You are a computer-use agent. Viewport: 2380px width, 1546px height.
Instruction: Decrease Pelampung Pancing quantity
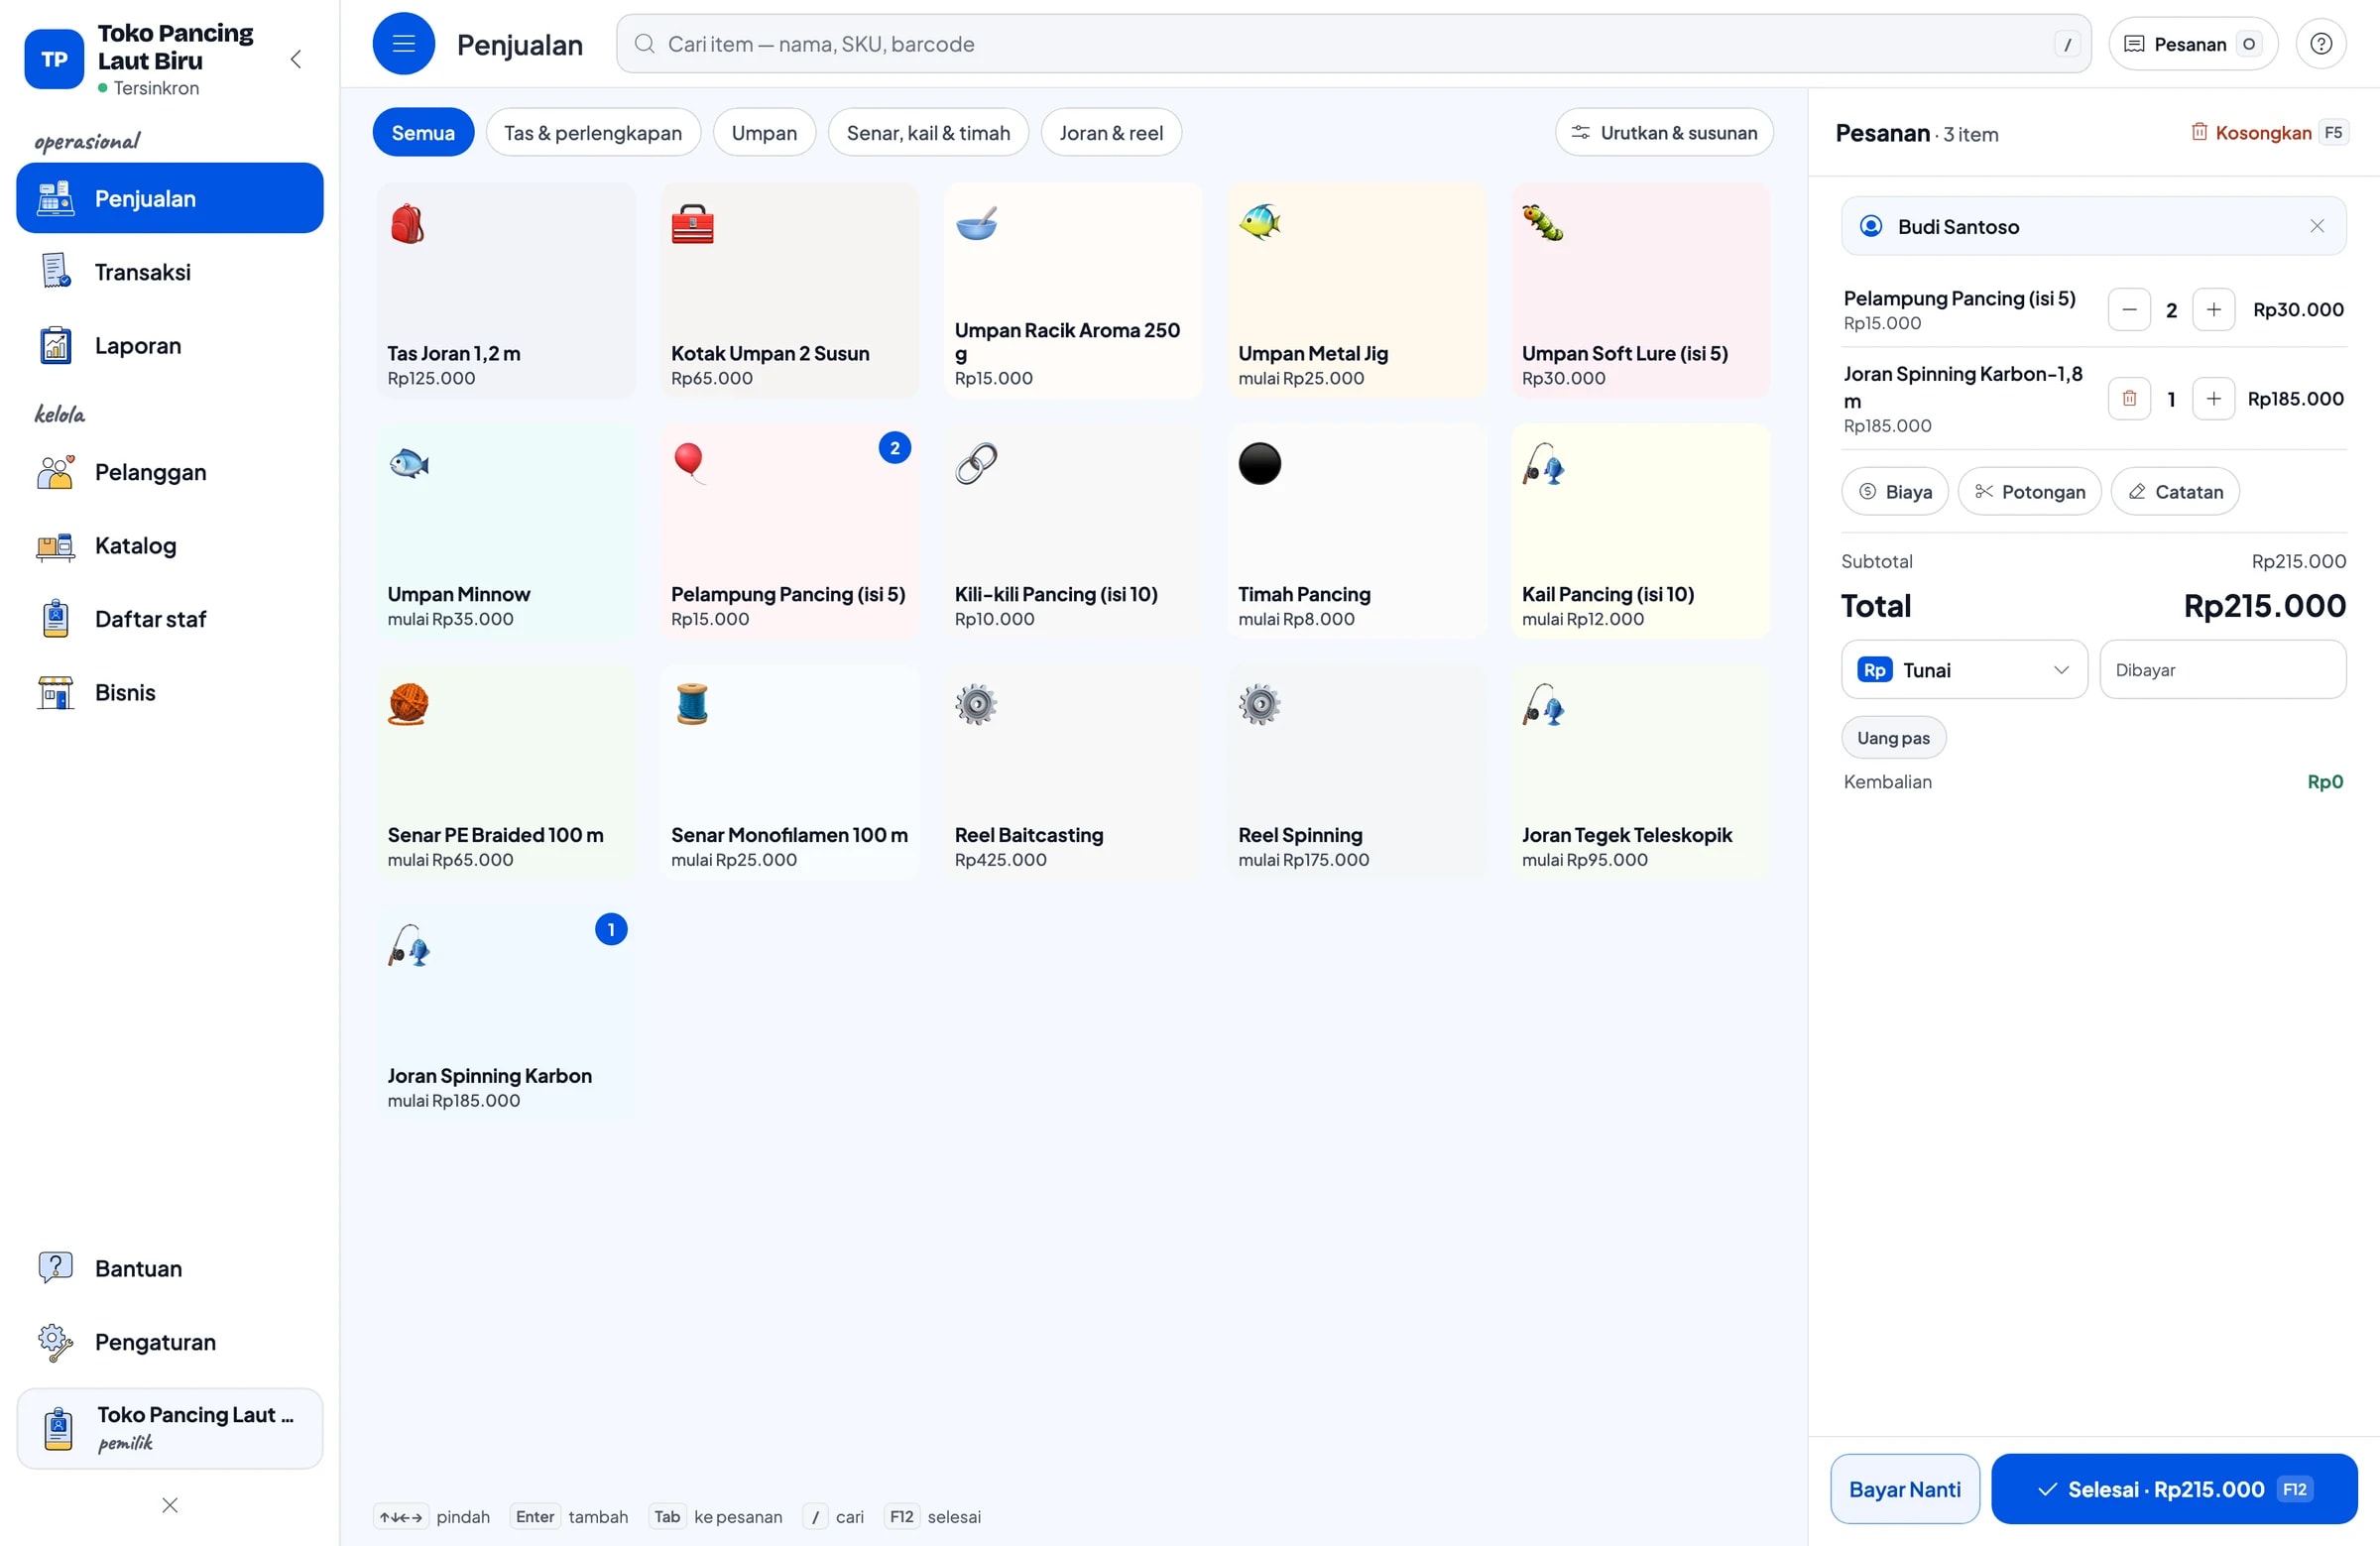pyautogui.click(x=2129, y=310)
